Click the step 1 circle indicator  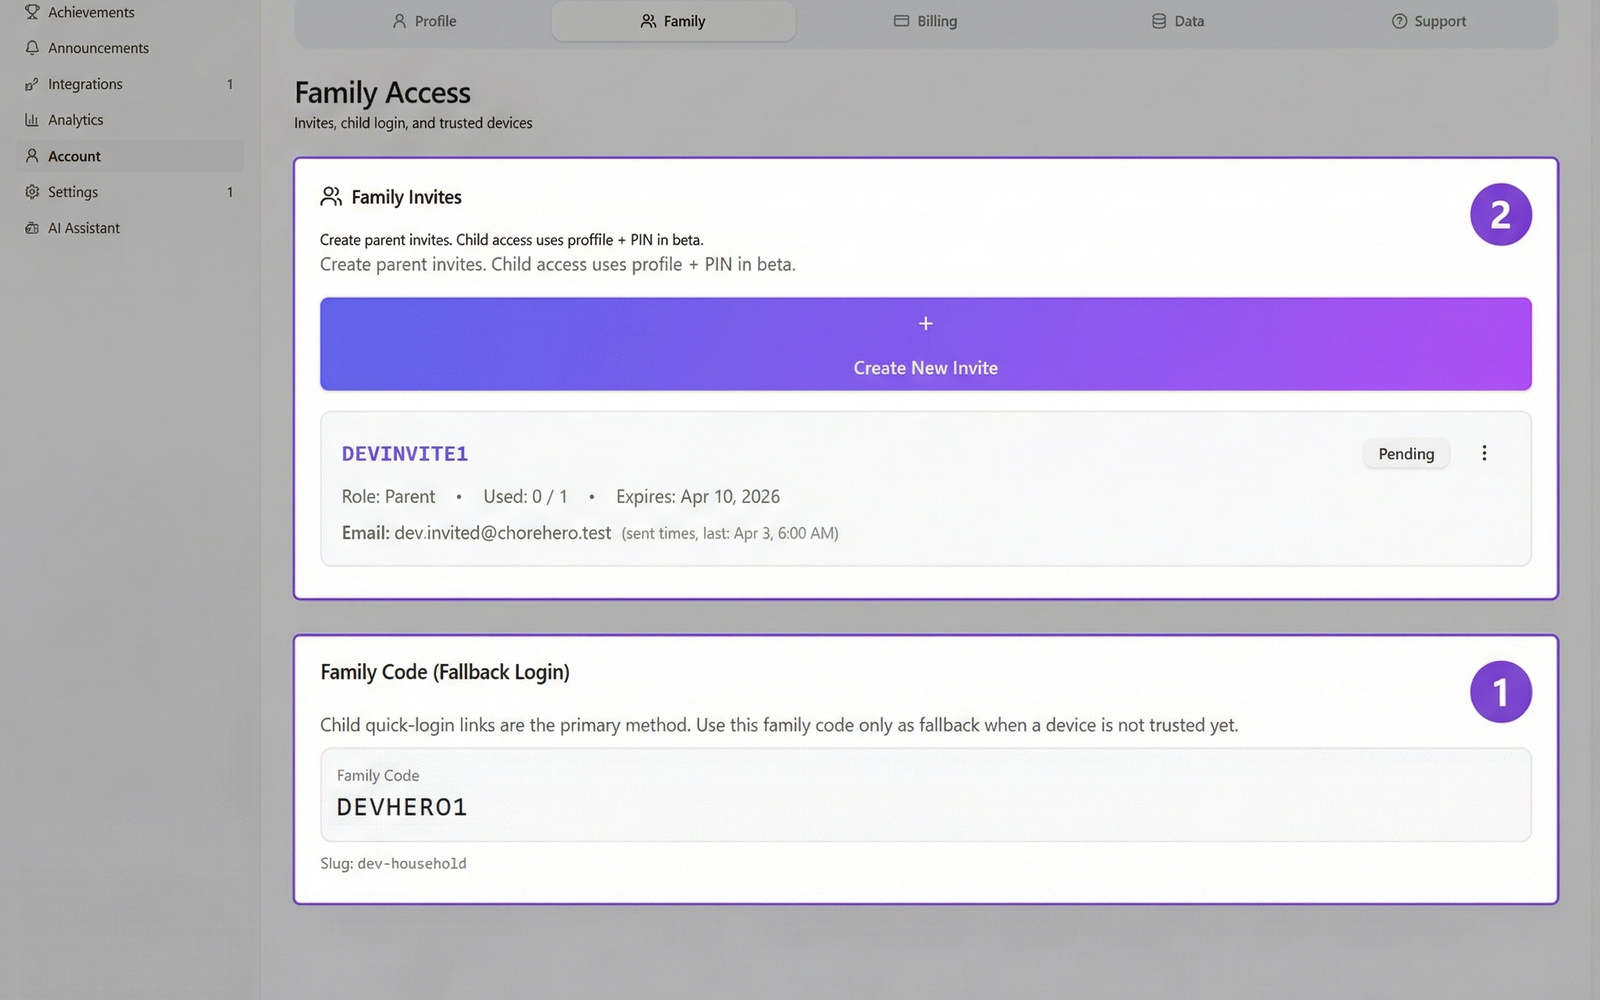point(1500,691)
